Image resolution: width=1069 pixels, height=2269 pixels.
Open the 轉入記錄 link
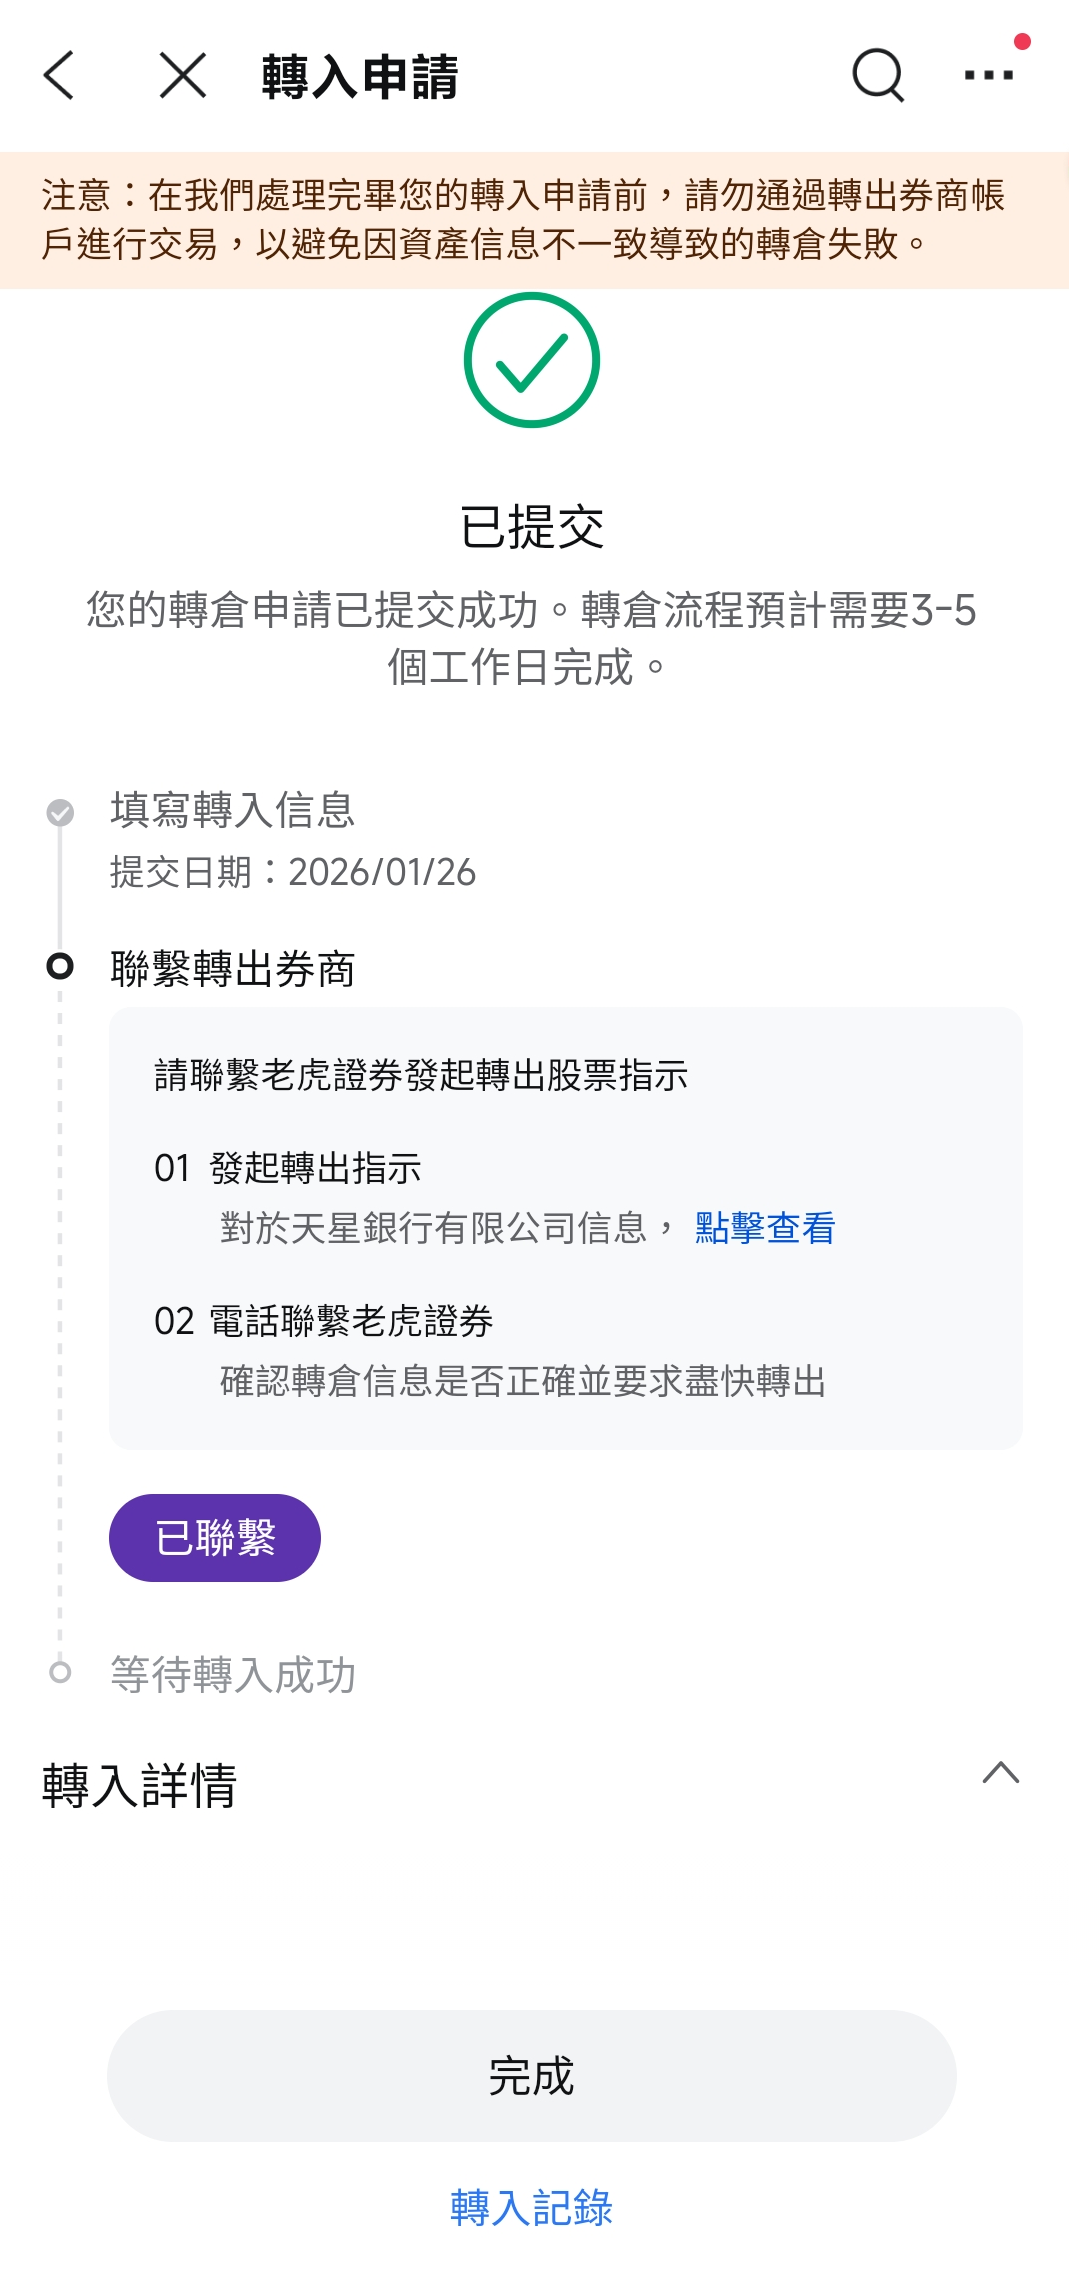[532, 2207]
